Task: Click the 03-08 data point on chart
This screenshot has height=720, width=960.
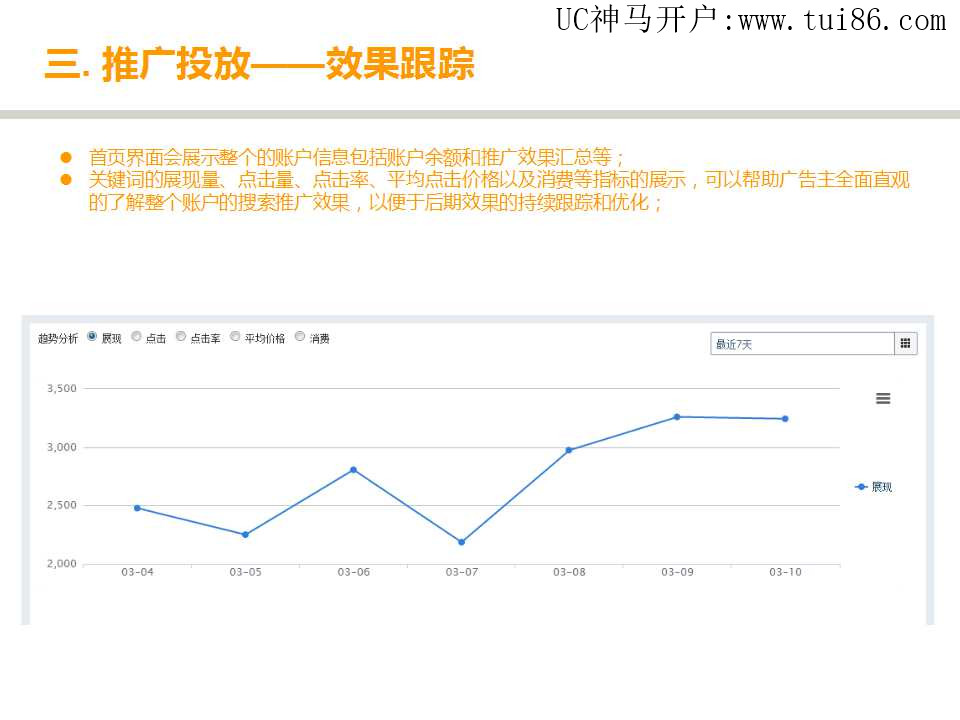Action: pos(569,450)
